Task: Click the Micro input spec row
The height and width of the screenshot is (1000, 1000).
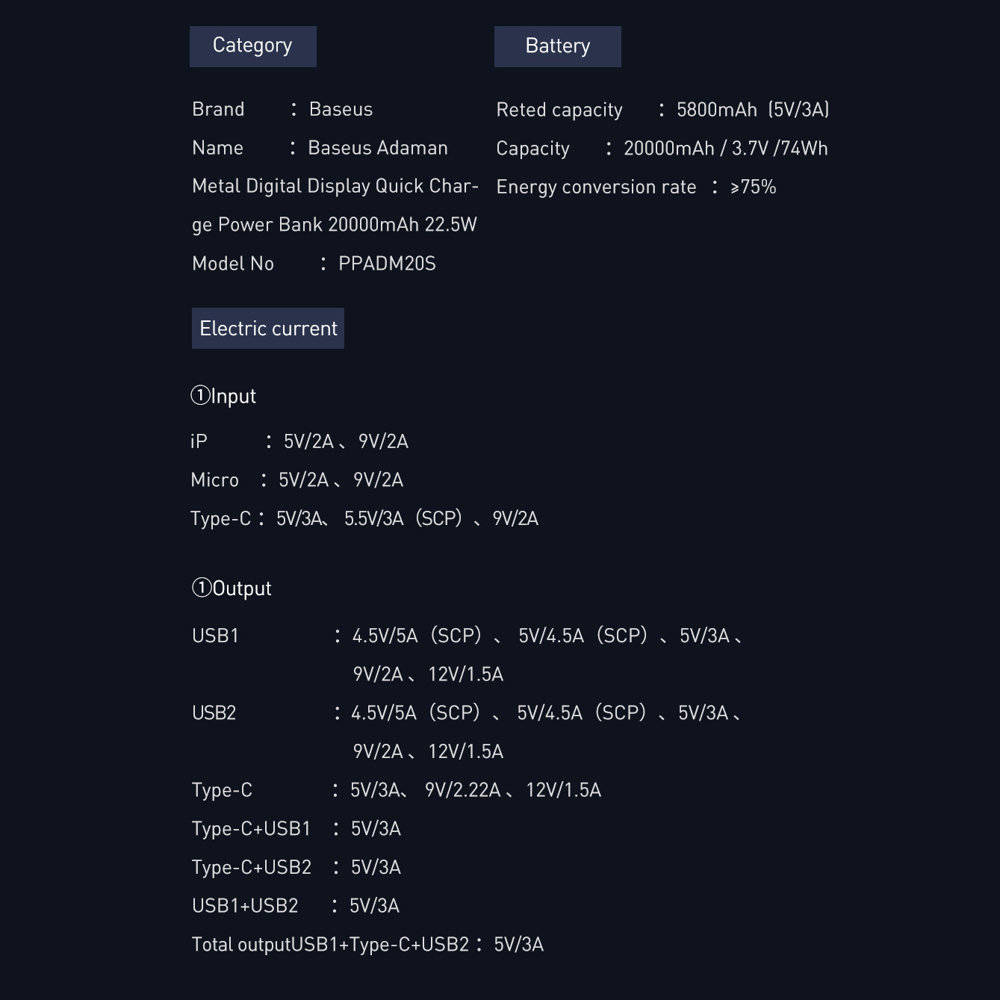Action: pos(297,480)
